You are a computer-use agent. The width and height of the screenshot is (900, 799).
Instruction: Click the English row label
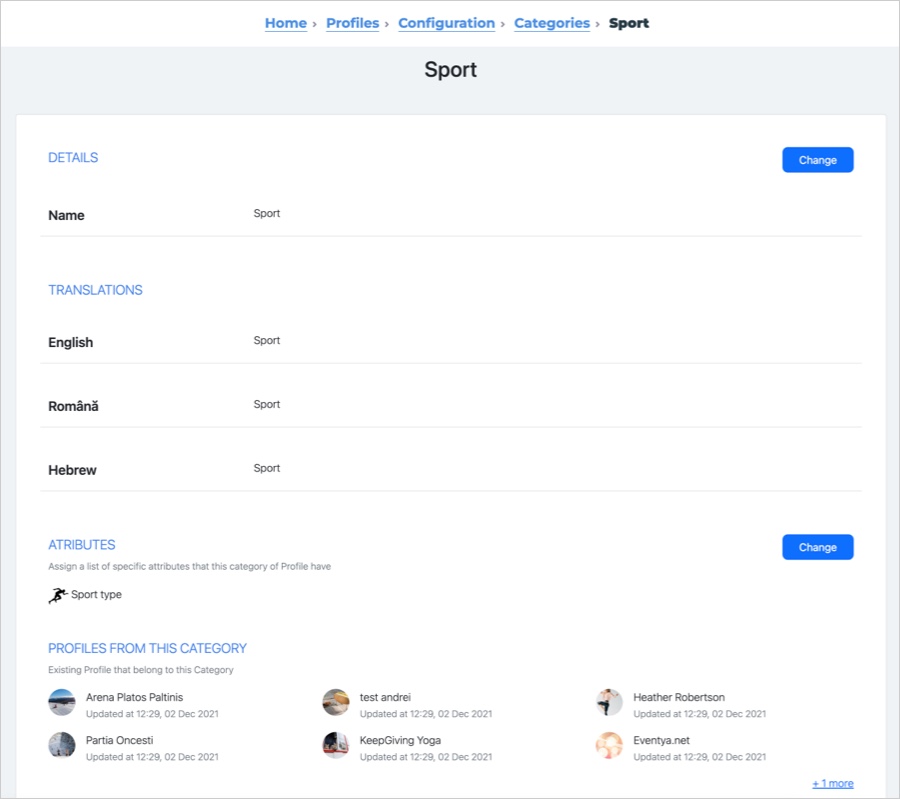pyautogui.click(x=71, y=343)
